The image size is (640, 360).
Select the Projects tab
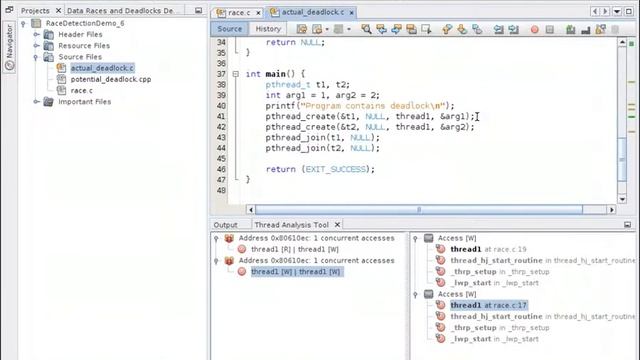coord(35,11)
